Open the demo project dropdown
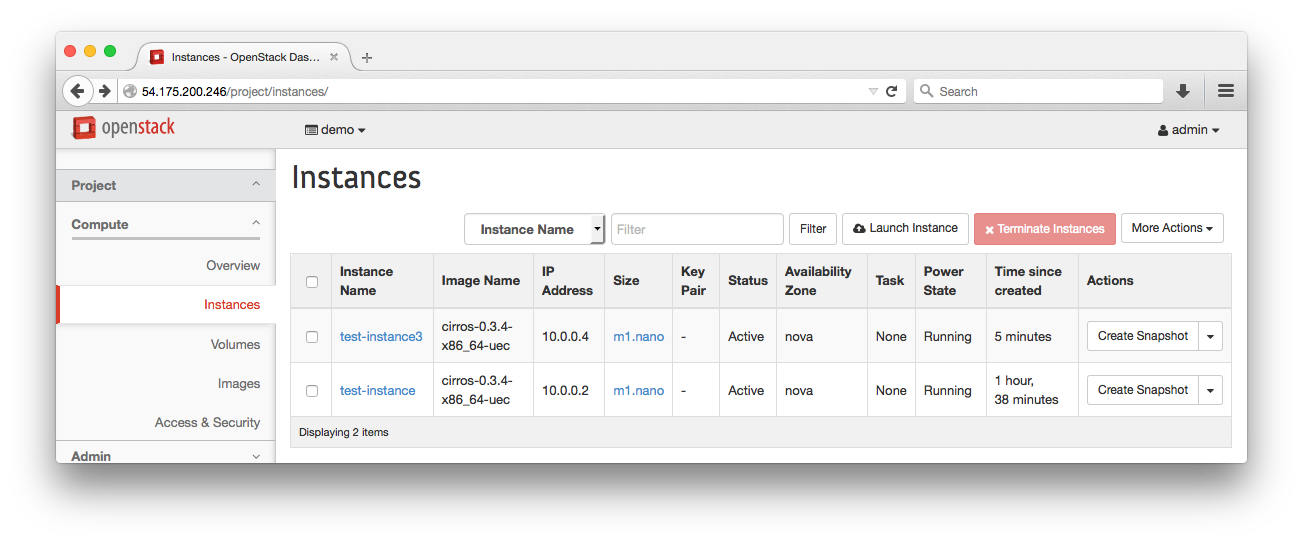The width and height of the screenshot is (1303, 543). click(336, 130)
